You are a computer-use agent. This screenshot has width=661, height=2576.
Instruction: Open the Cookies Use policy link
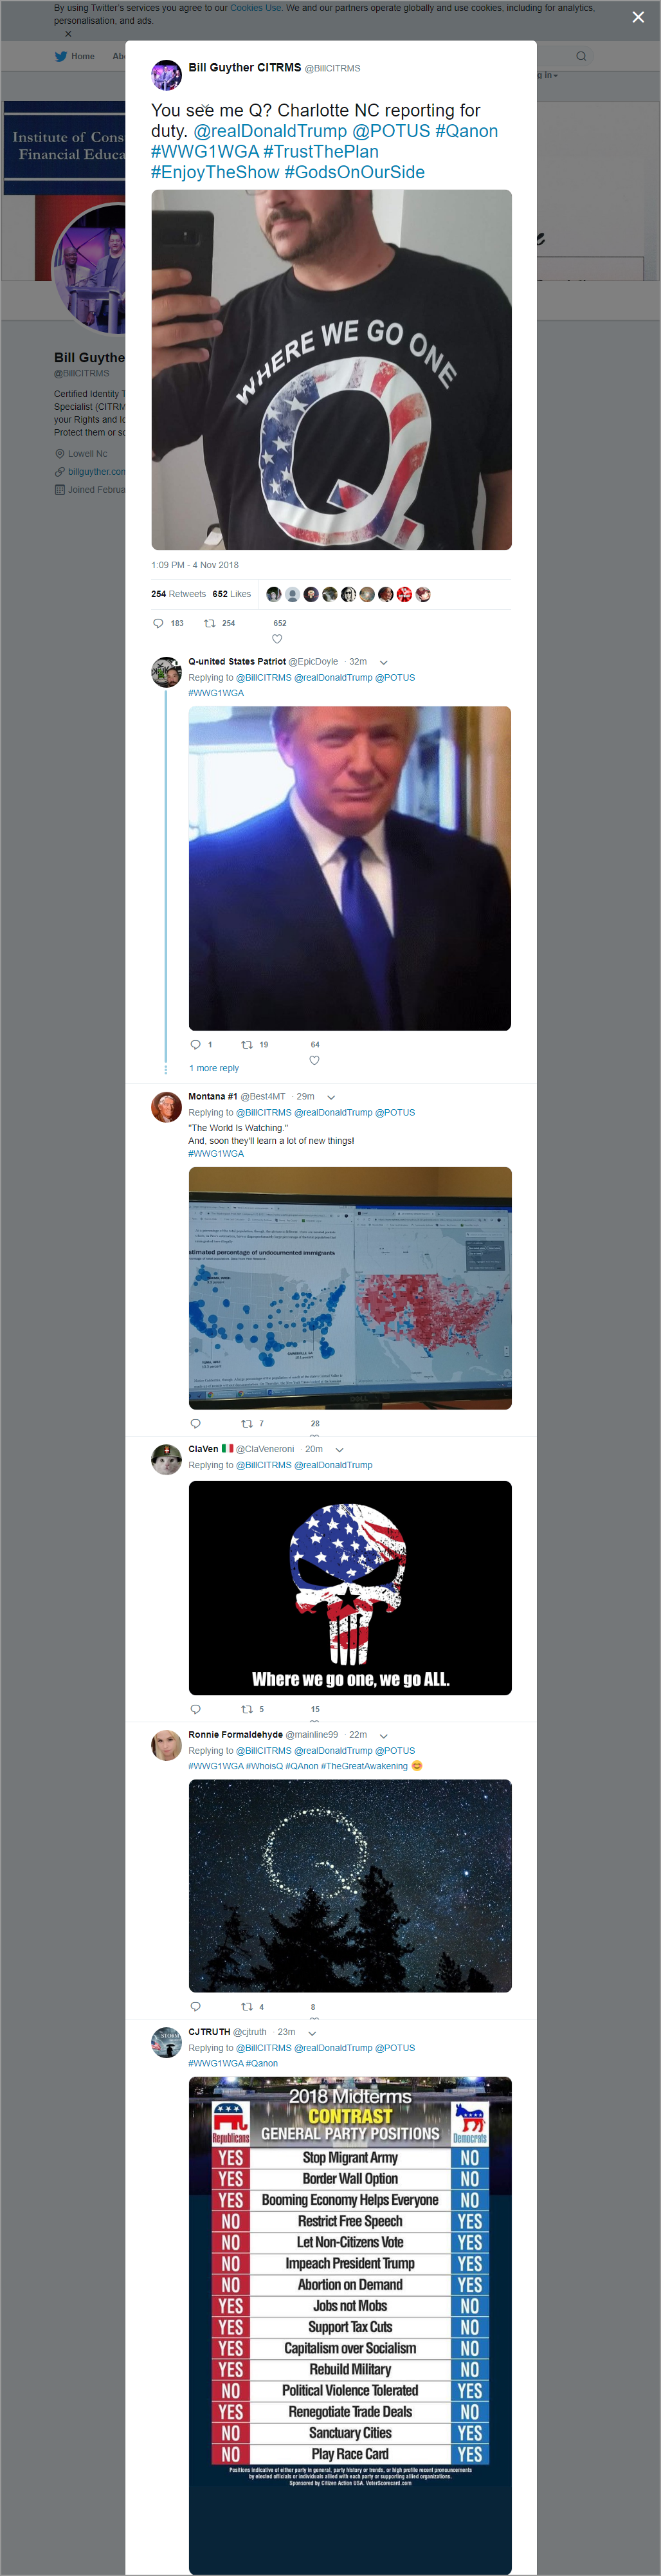[x=255, y=7]
